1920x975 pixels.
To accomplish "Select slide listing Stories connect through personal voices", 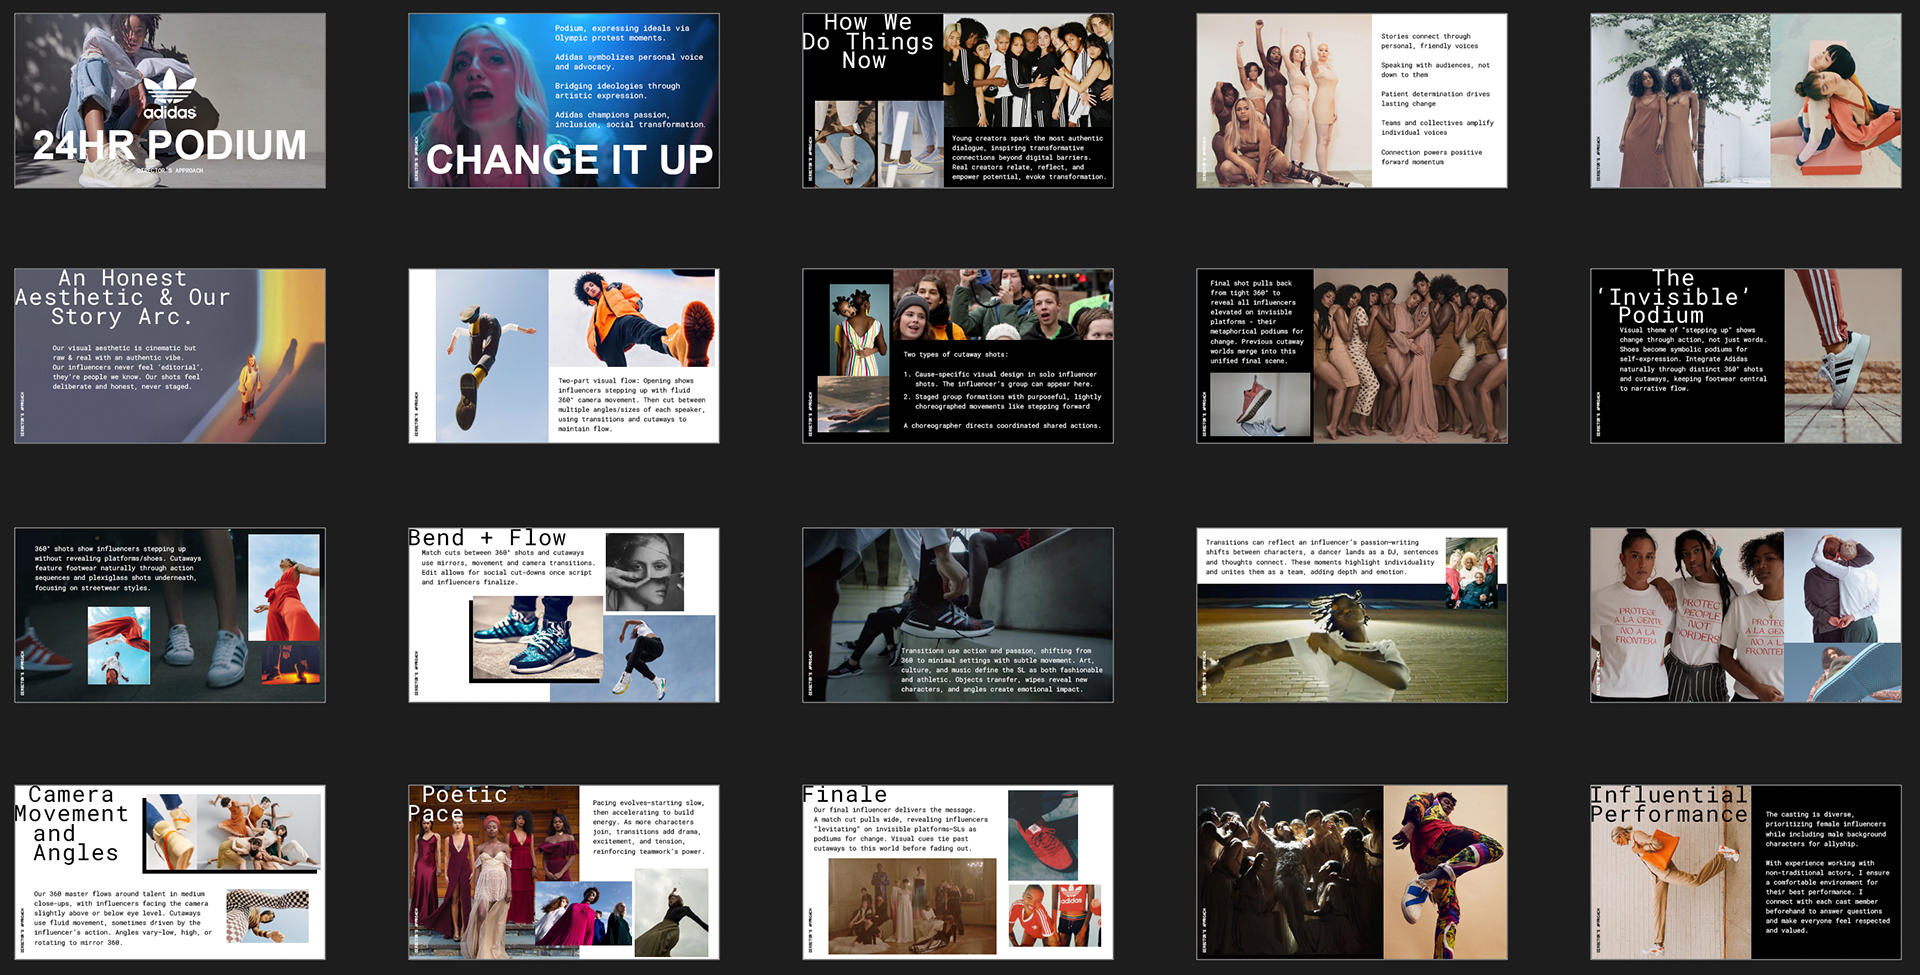I will pos(1352,100).
